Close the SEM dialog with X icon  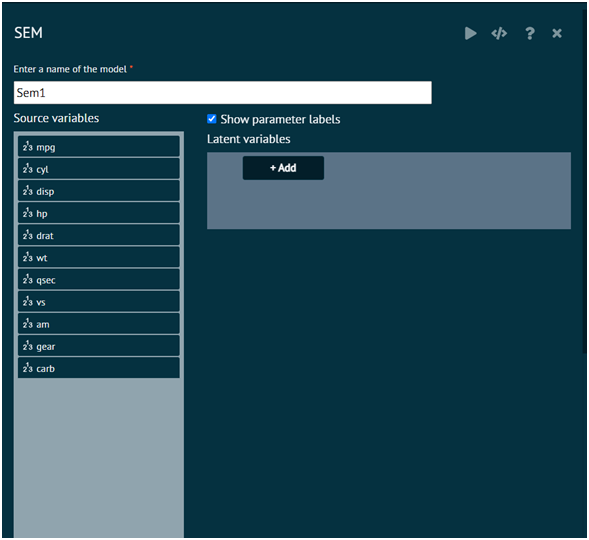557,33
